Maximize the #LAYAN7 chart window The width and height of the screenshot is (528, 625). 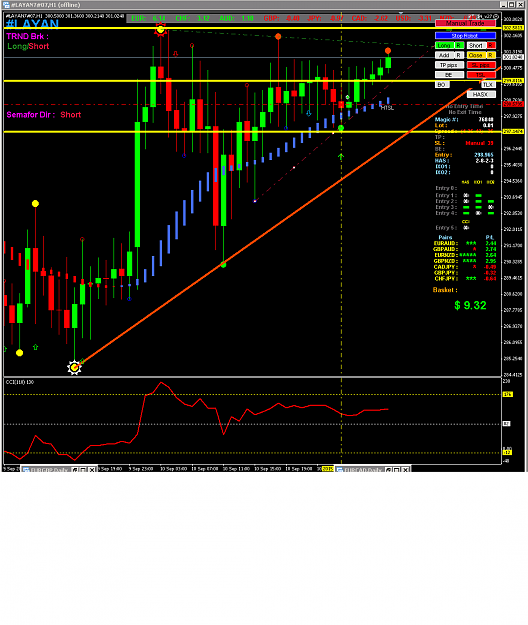pos(513,5)
